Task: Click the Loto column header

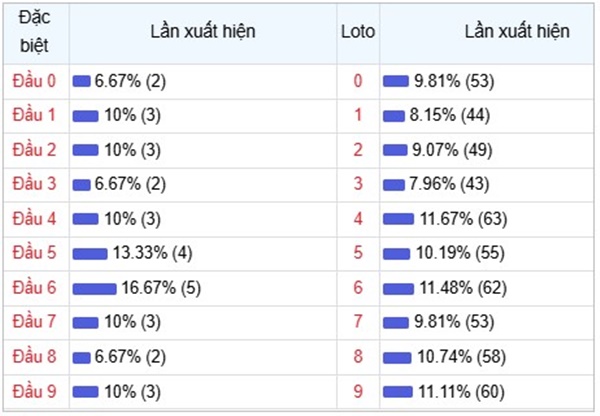Action: 358,32
